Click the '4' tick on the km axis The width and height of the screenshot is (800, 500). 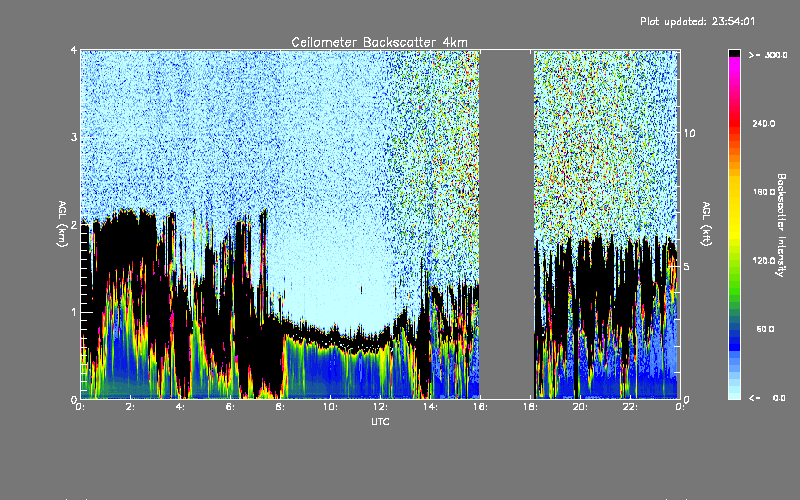tap(74, 51)
